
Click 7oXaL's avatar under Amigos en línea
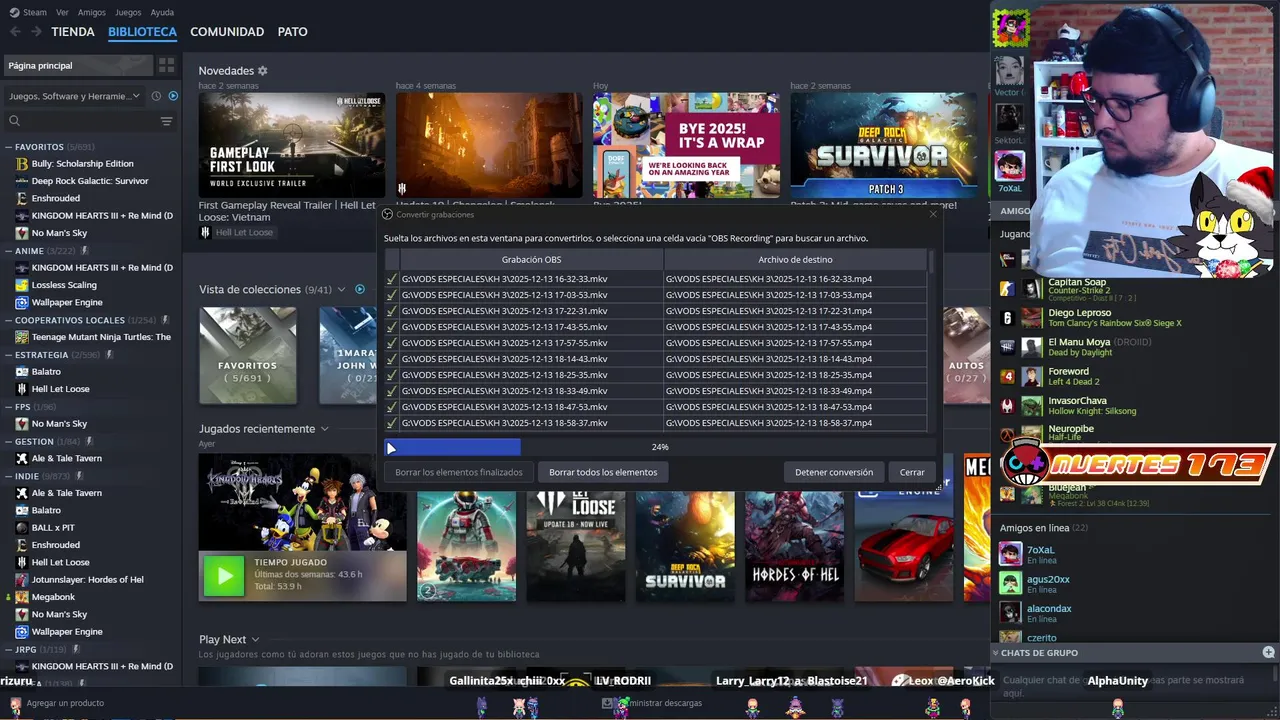click(x=1011, y=554)
